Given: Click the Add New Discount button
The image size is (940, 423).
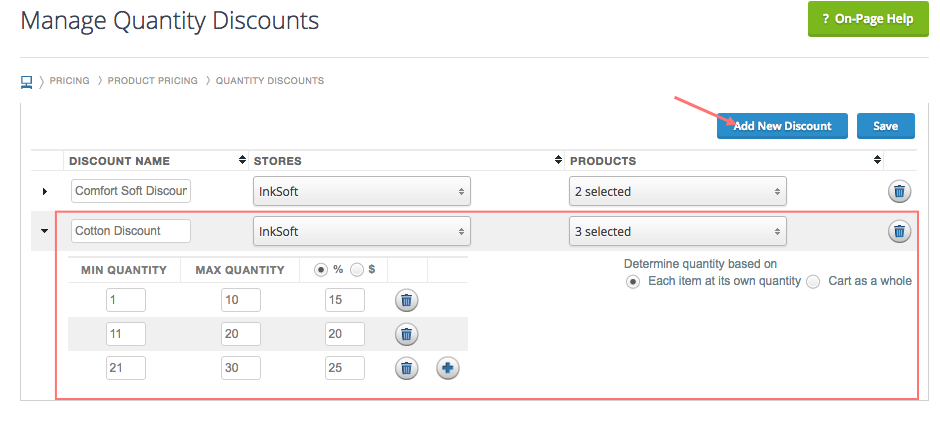Looking at the screenshot, I should (782, 126).
